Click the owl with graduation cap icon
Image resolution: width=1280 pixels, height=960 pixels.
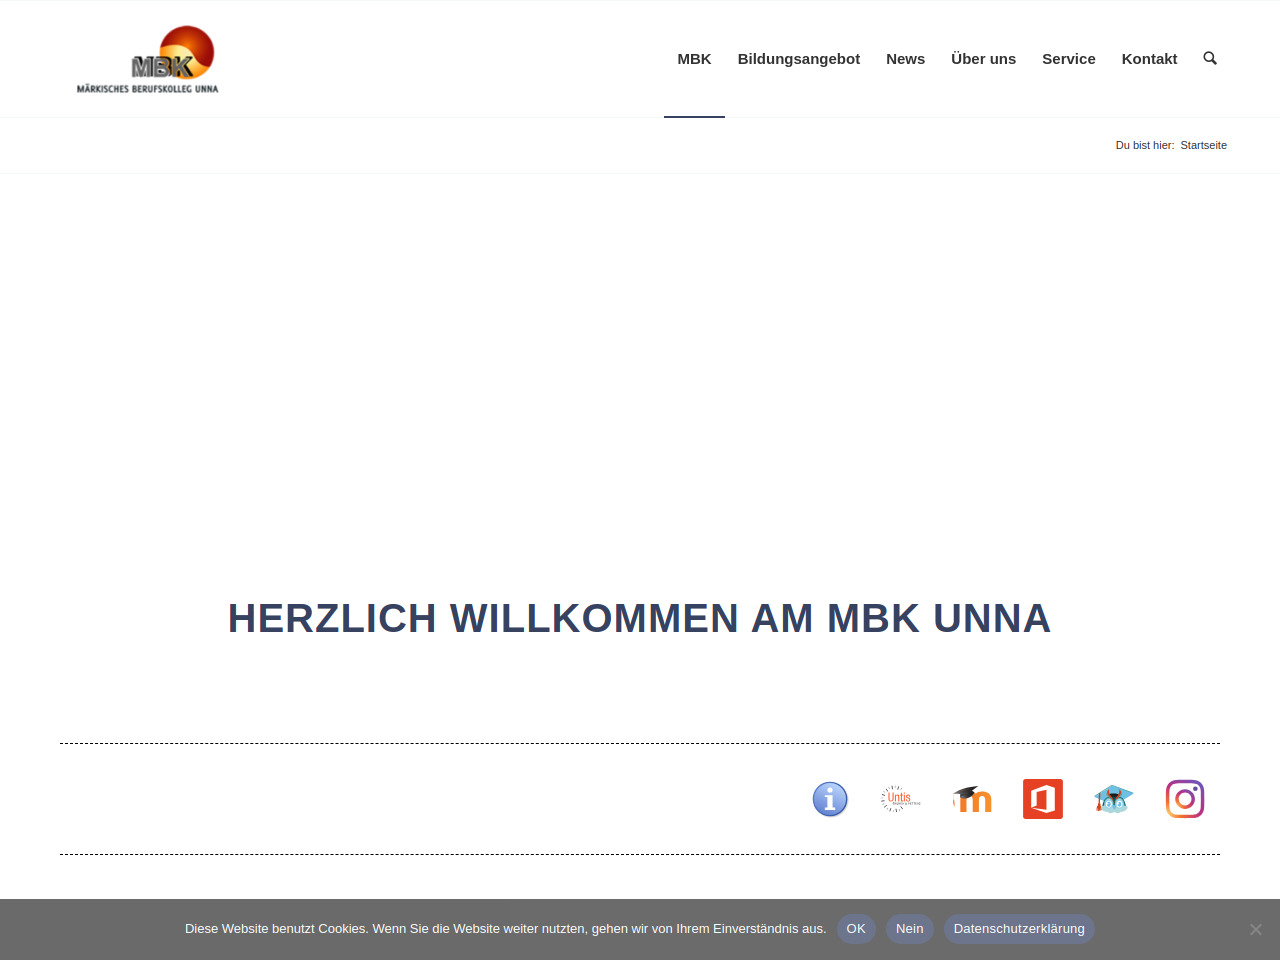tap(1113, 799)
